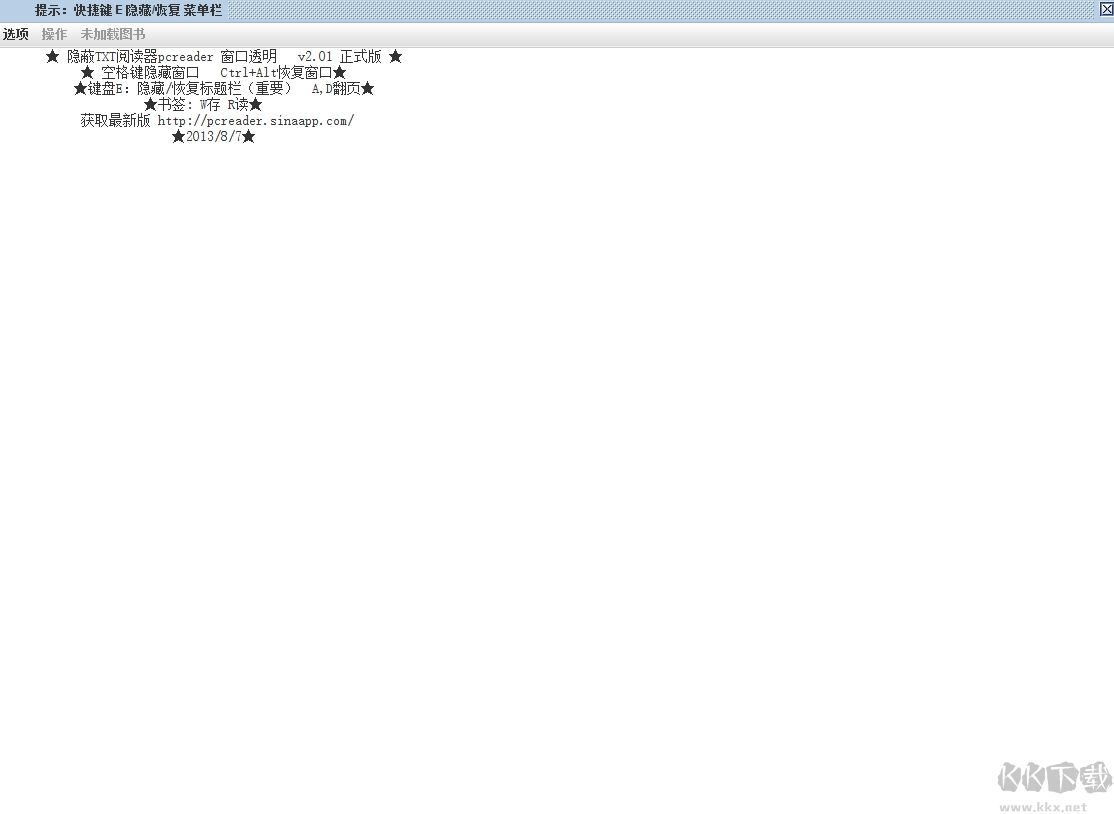Screen dimensions: 1114x814
Task: Click the star after A,D翻页
Action: click(367, 89)
